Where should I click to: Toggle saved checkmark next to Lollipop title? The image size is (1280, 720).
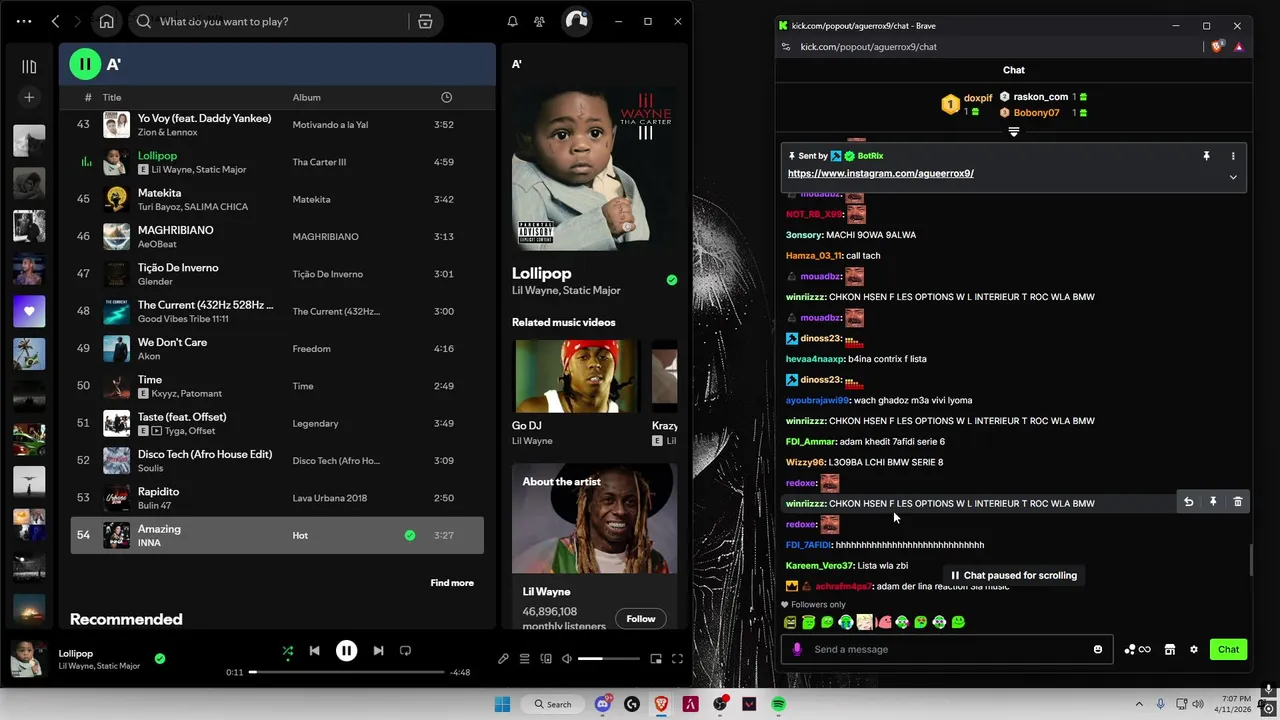[x=671, y=280]
